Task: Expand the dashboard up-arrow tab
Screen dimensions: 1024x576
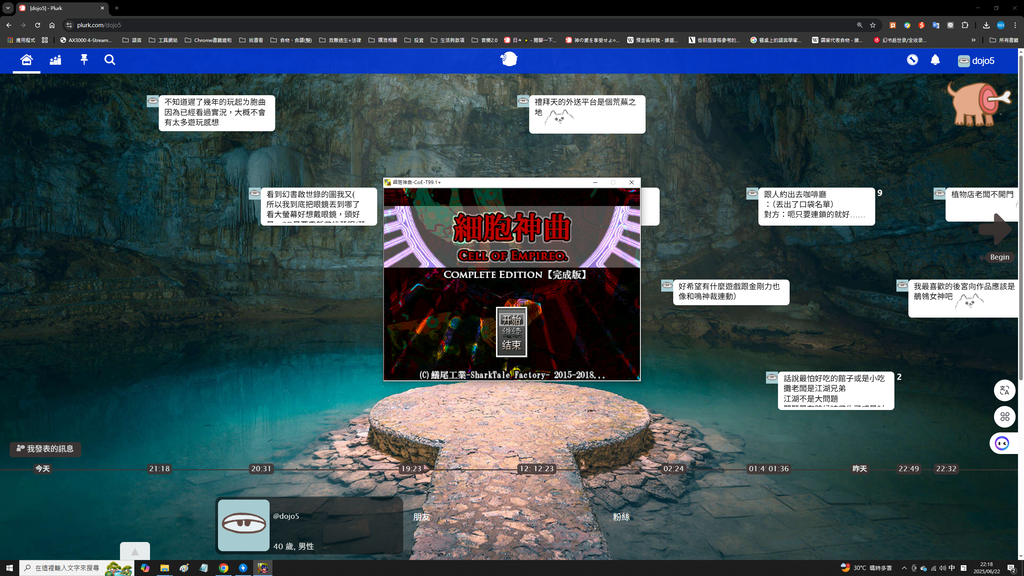Action: 135,551
